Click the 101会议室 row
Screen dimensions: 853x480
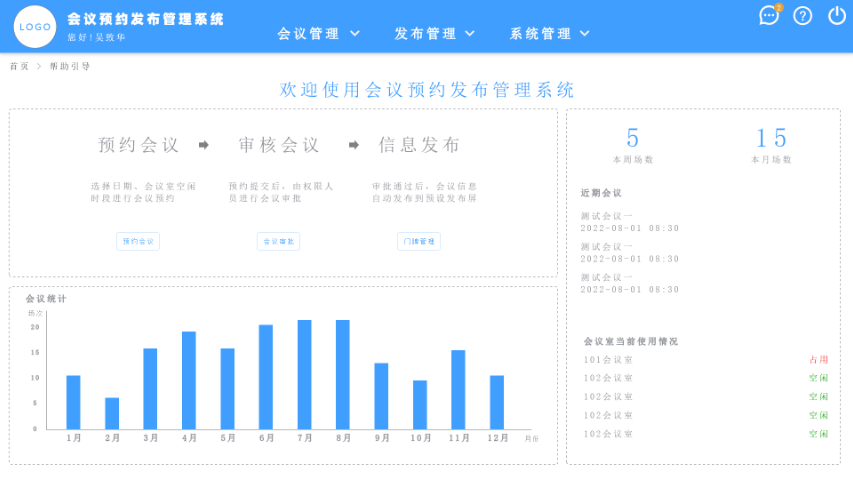pyautogui.click(x=706, y=360)
